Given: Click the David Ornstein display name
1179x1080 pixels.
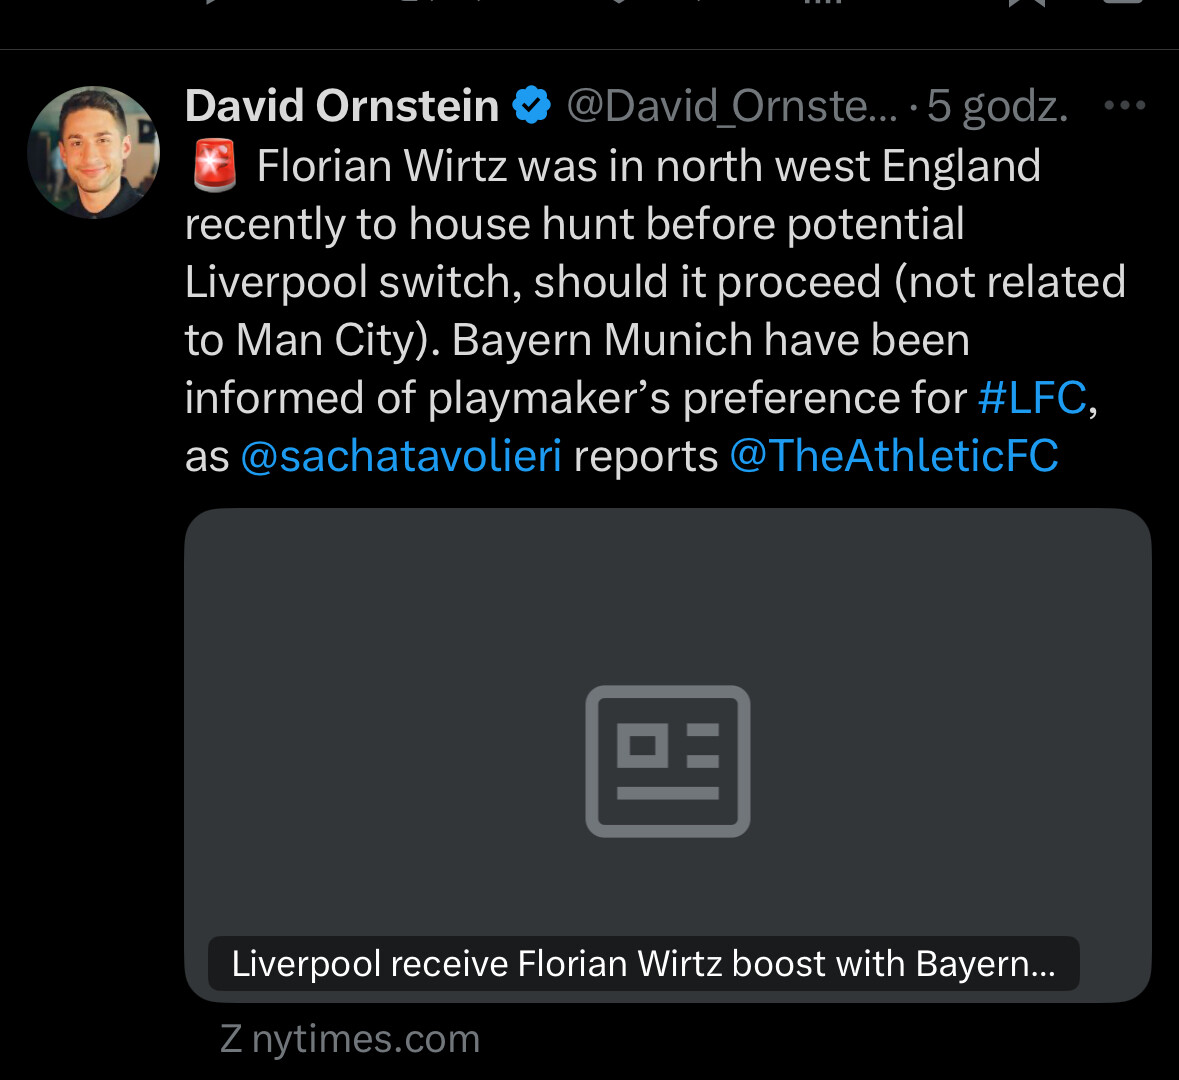Looking at the screenshot, I should (x=341, y=106).
